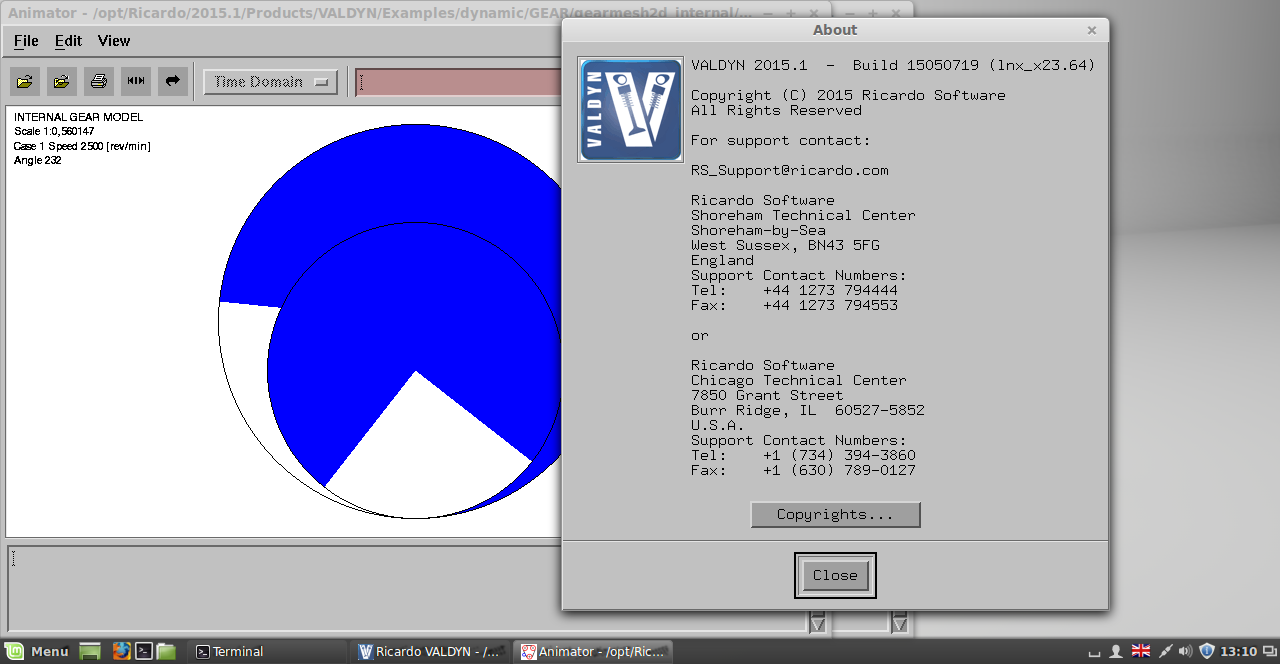Image resolution: width=1280 pixels, height=664 pixels.
Task: Click the update manager shield icon
Action: click(1207, 651)
